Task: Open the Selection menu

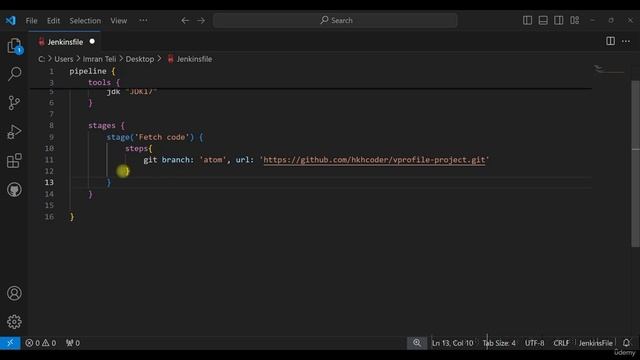Action: pos(85,20)
